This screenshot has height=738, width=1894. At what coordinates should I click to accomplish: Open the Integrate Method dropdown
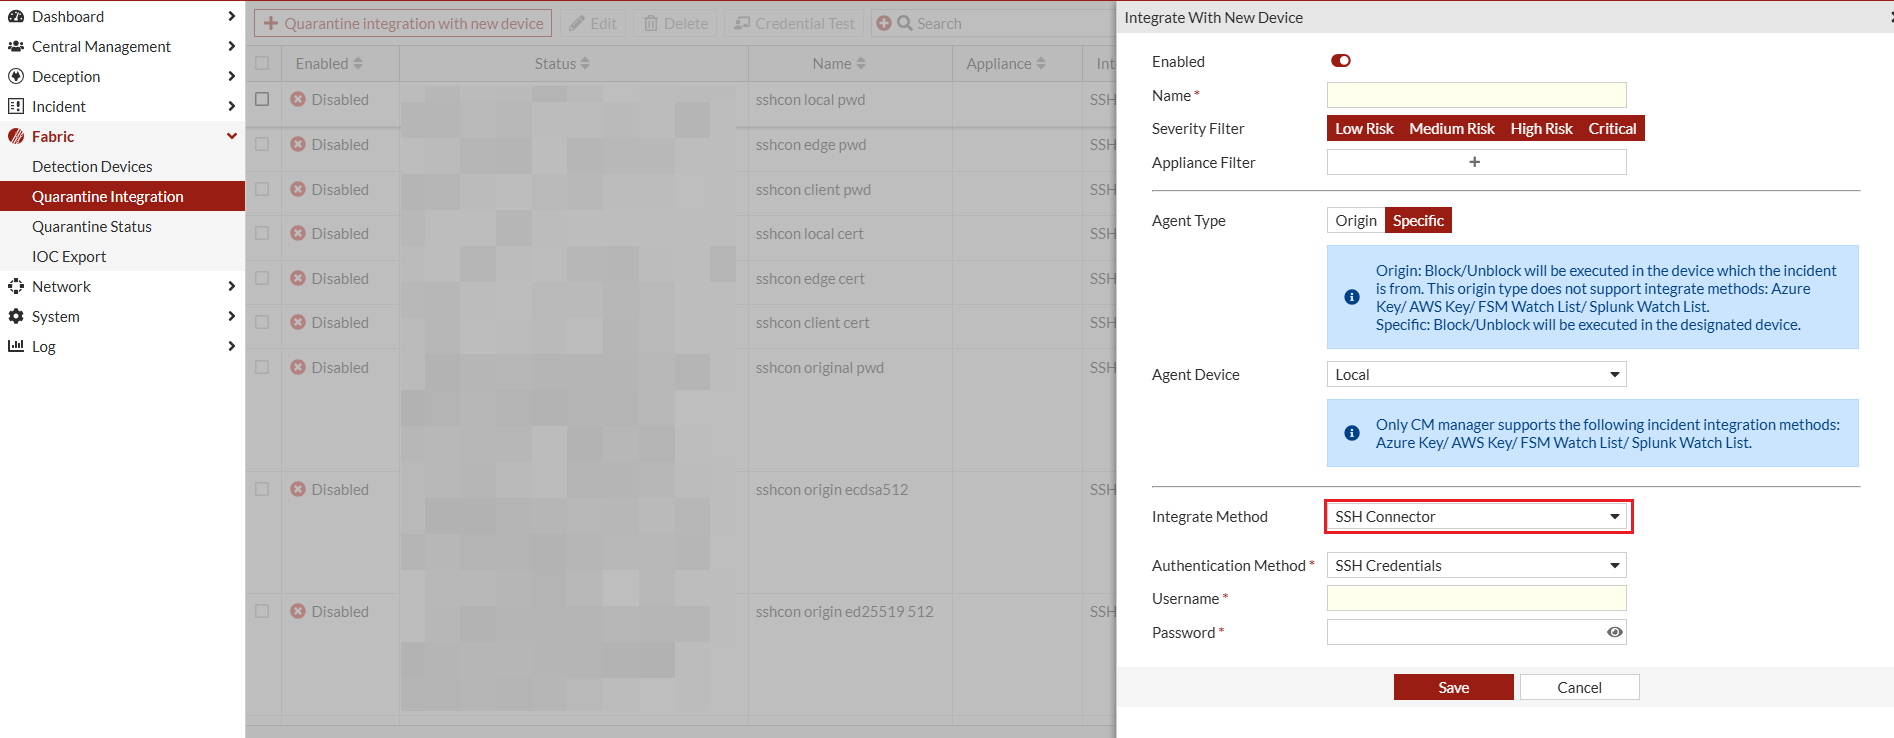click(x=1477, y=517)
